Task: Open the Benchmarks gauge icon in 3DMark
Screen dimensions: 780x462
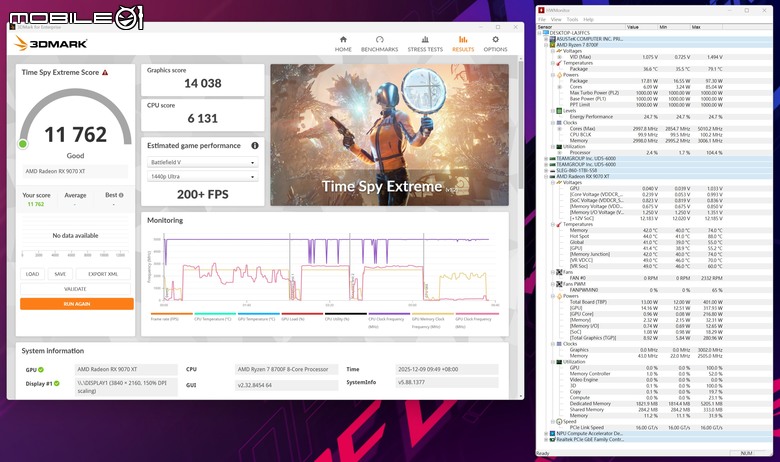Action: (x=380, y=39)
